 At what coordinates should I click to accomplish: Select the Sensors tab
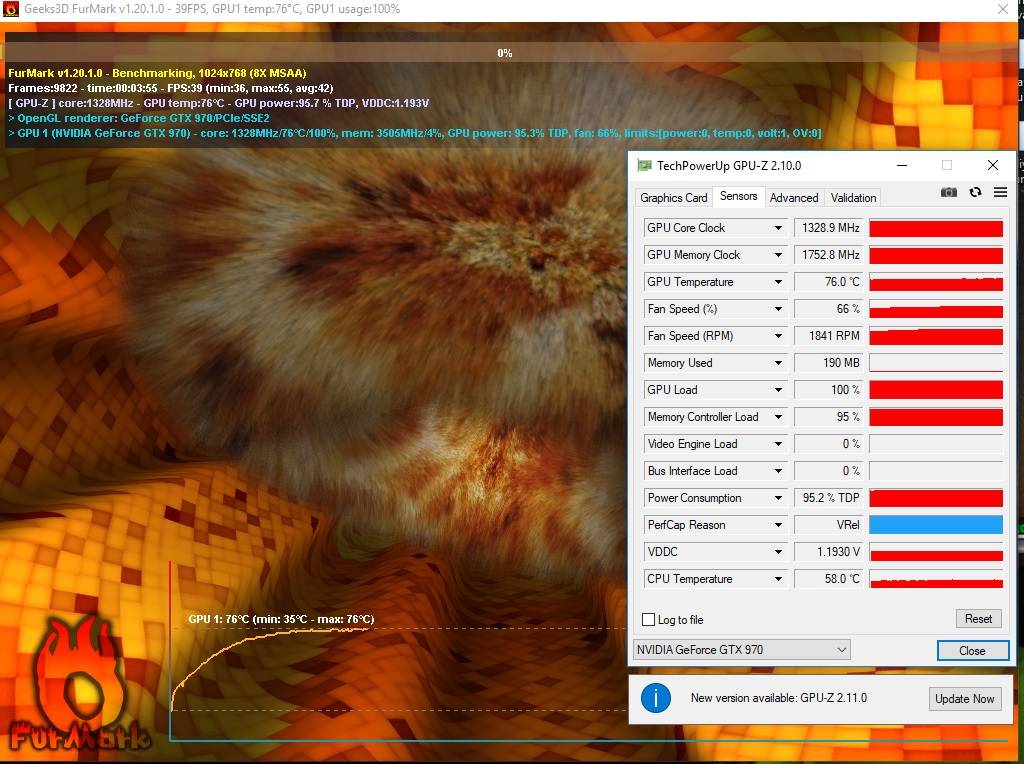pos(739,196)
